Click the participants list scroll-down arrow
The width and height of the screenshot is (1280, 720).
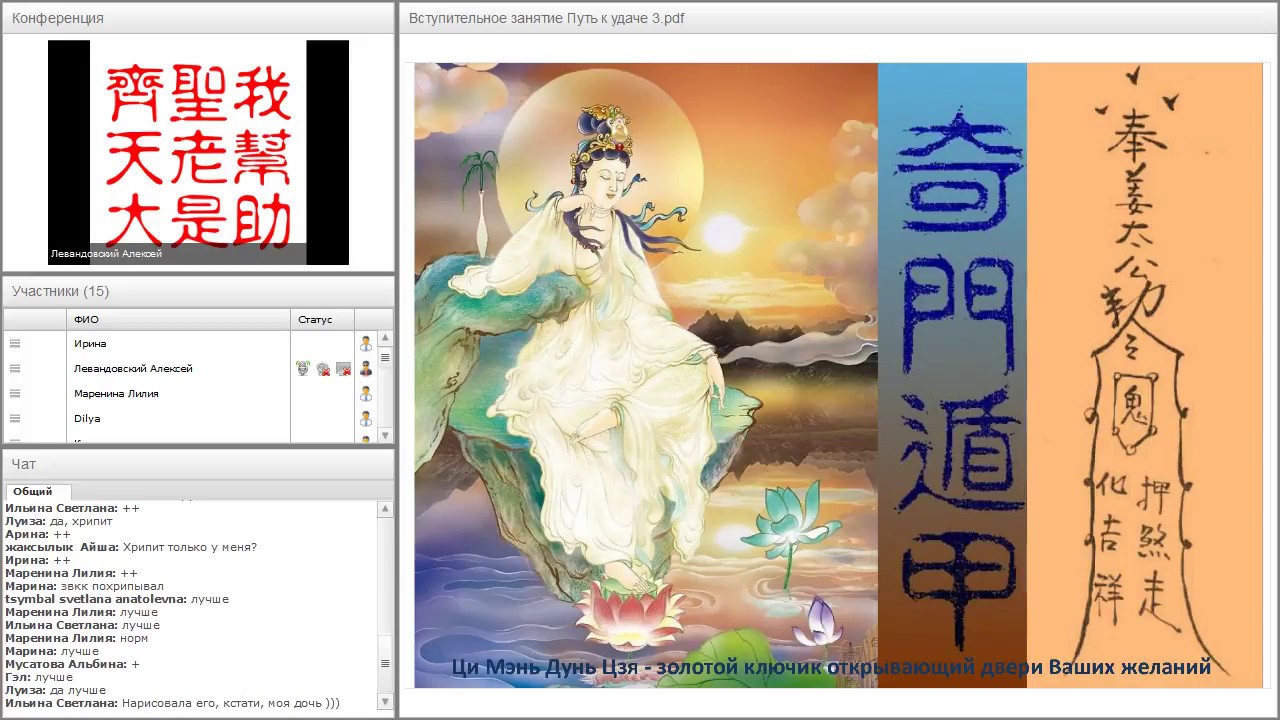point(385,437)
